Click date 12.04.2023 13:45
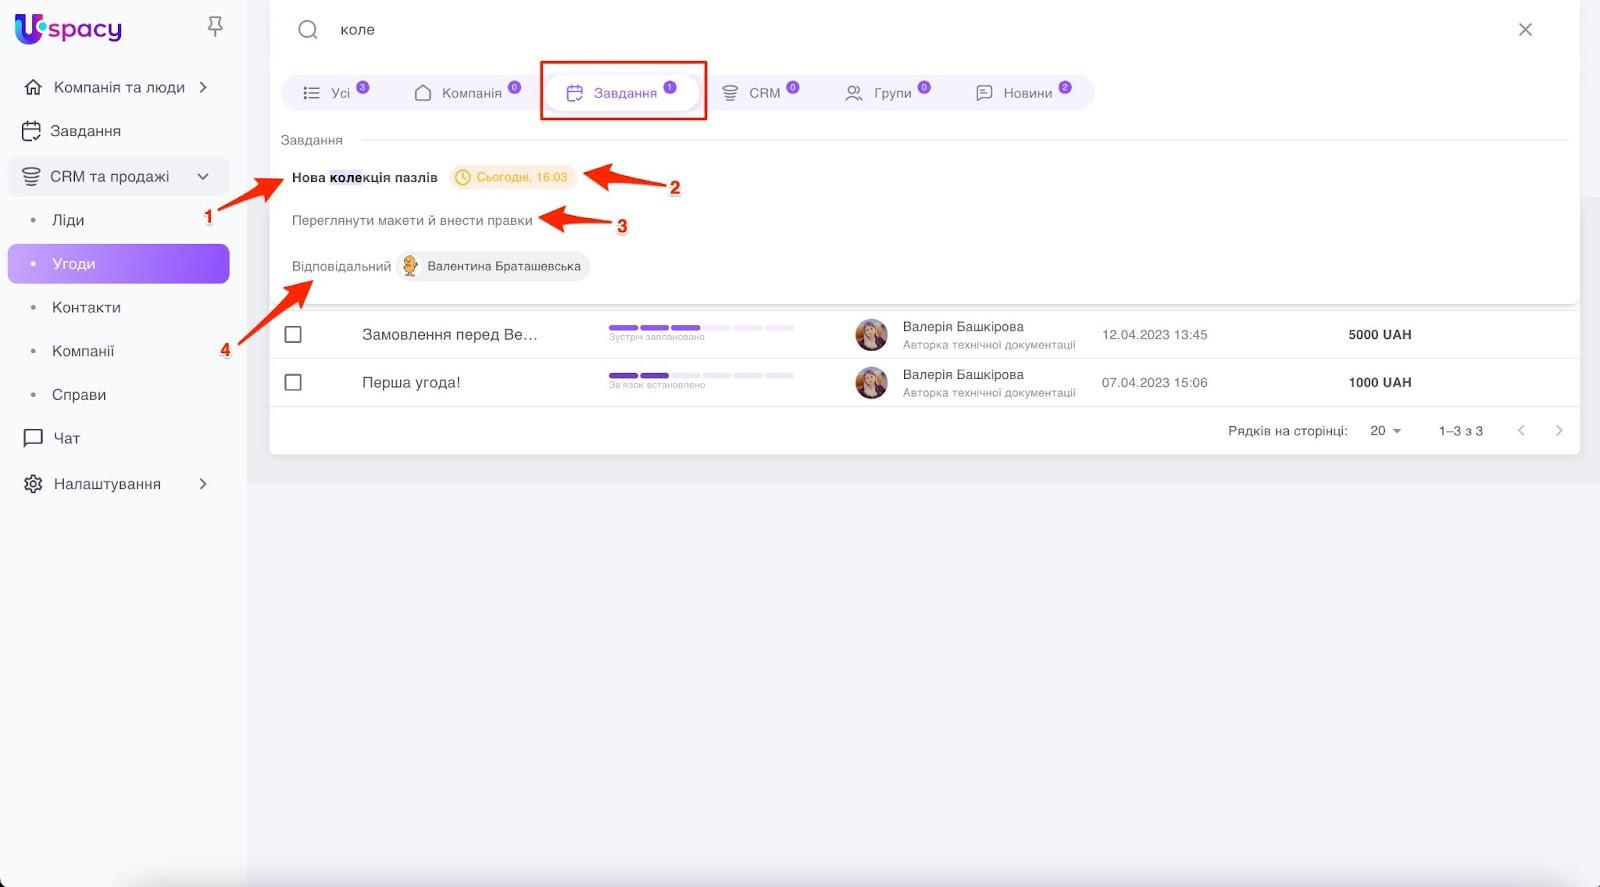This screenshot has height=887, width=1600. (1155, 335)
